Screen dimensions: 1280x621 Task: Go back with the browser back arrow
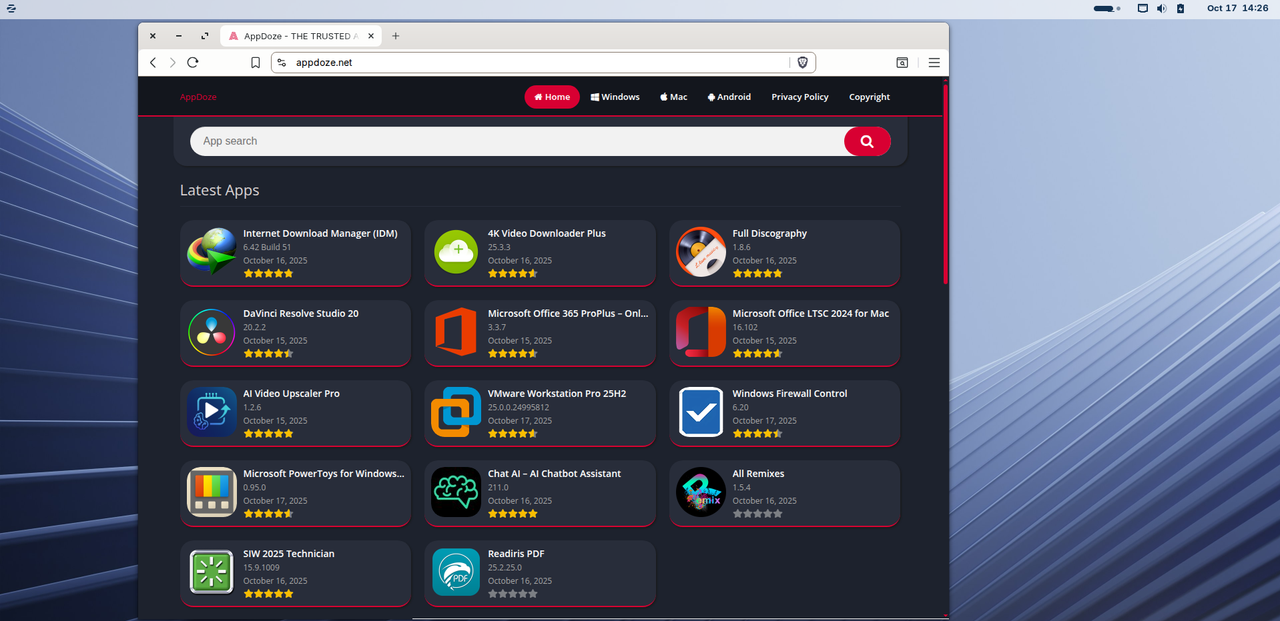click(153, 62)
